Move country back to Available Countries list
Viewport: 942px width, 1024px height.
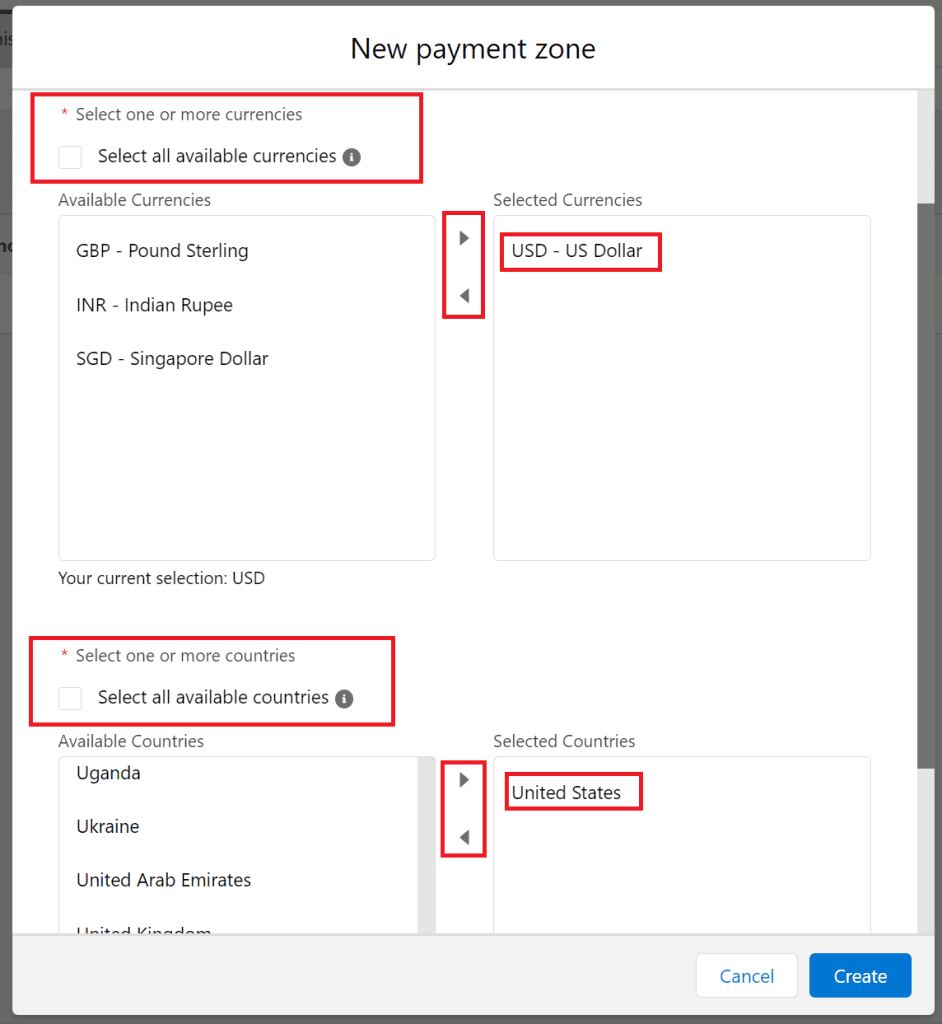(x=464, y=838)
